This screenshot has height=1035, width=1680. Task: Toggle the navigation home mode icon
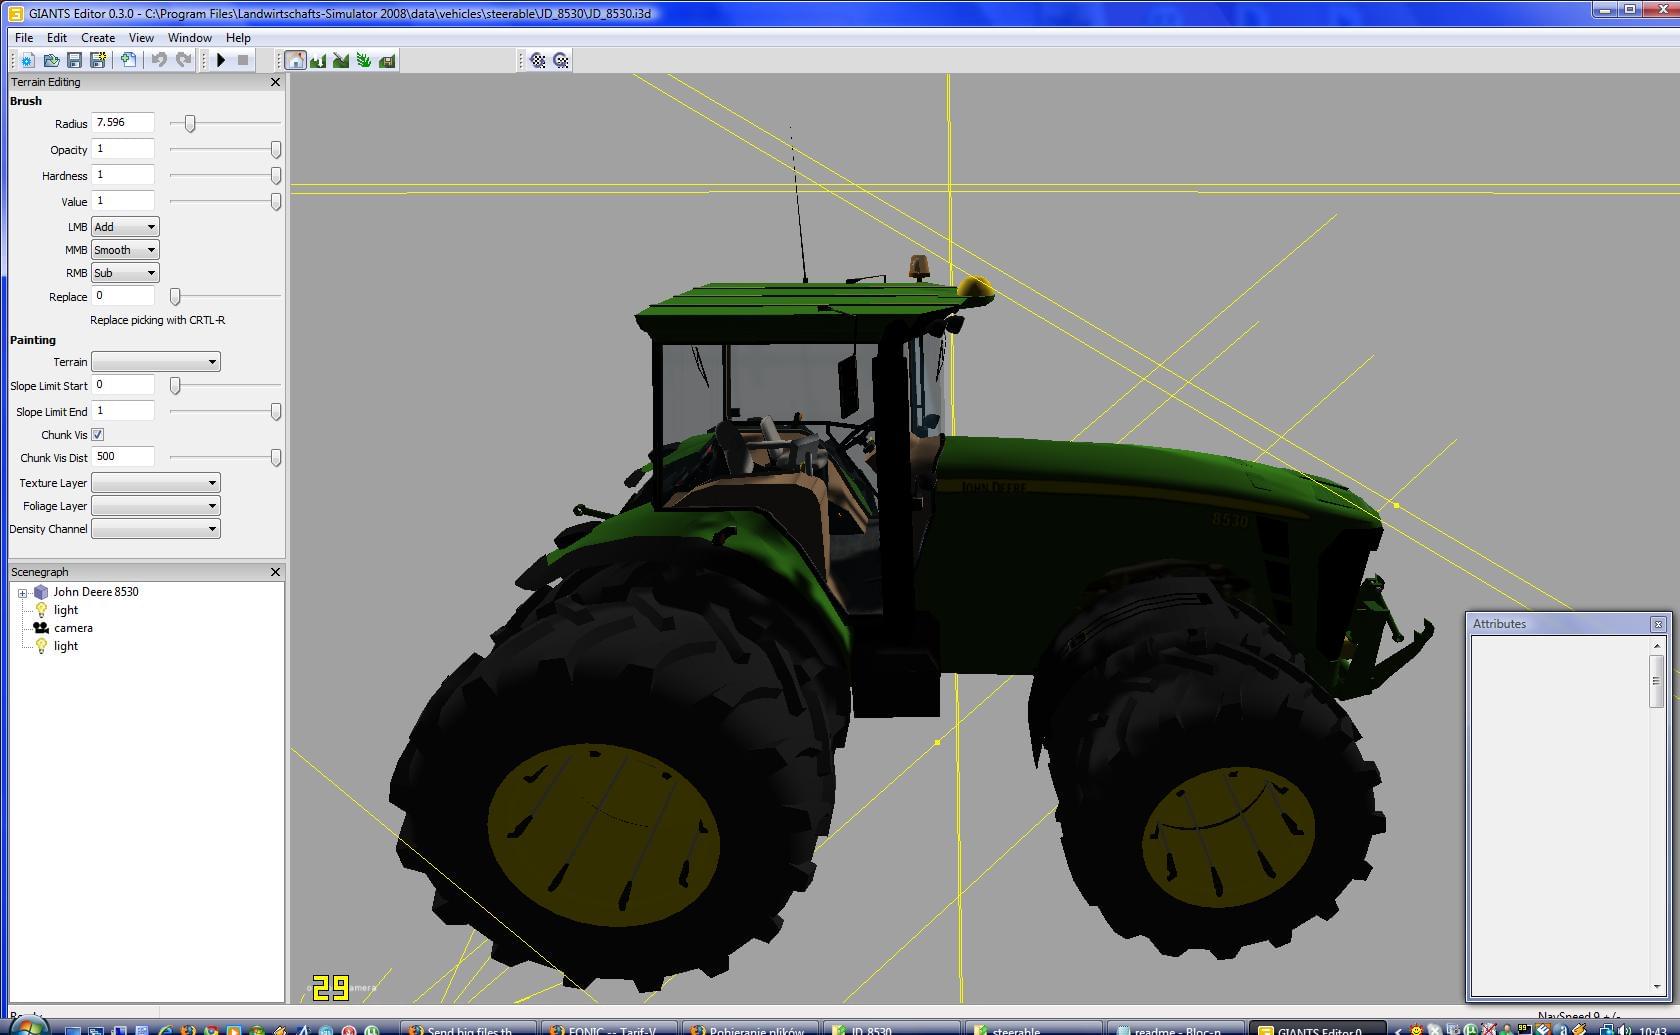295,61
